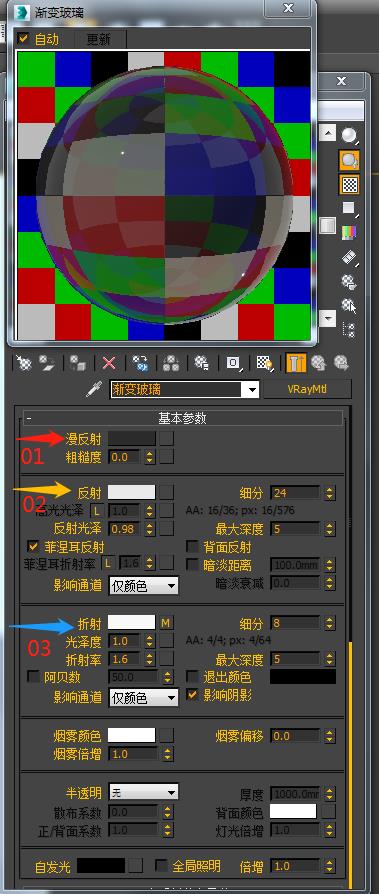Click the red X reset material icon
Image resolution: width=379 pixels, height=894 pixels.
(109, 363)
